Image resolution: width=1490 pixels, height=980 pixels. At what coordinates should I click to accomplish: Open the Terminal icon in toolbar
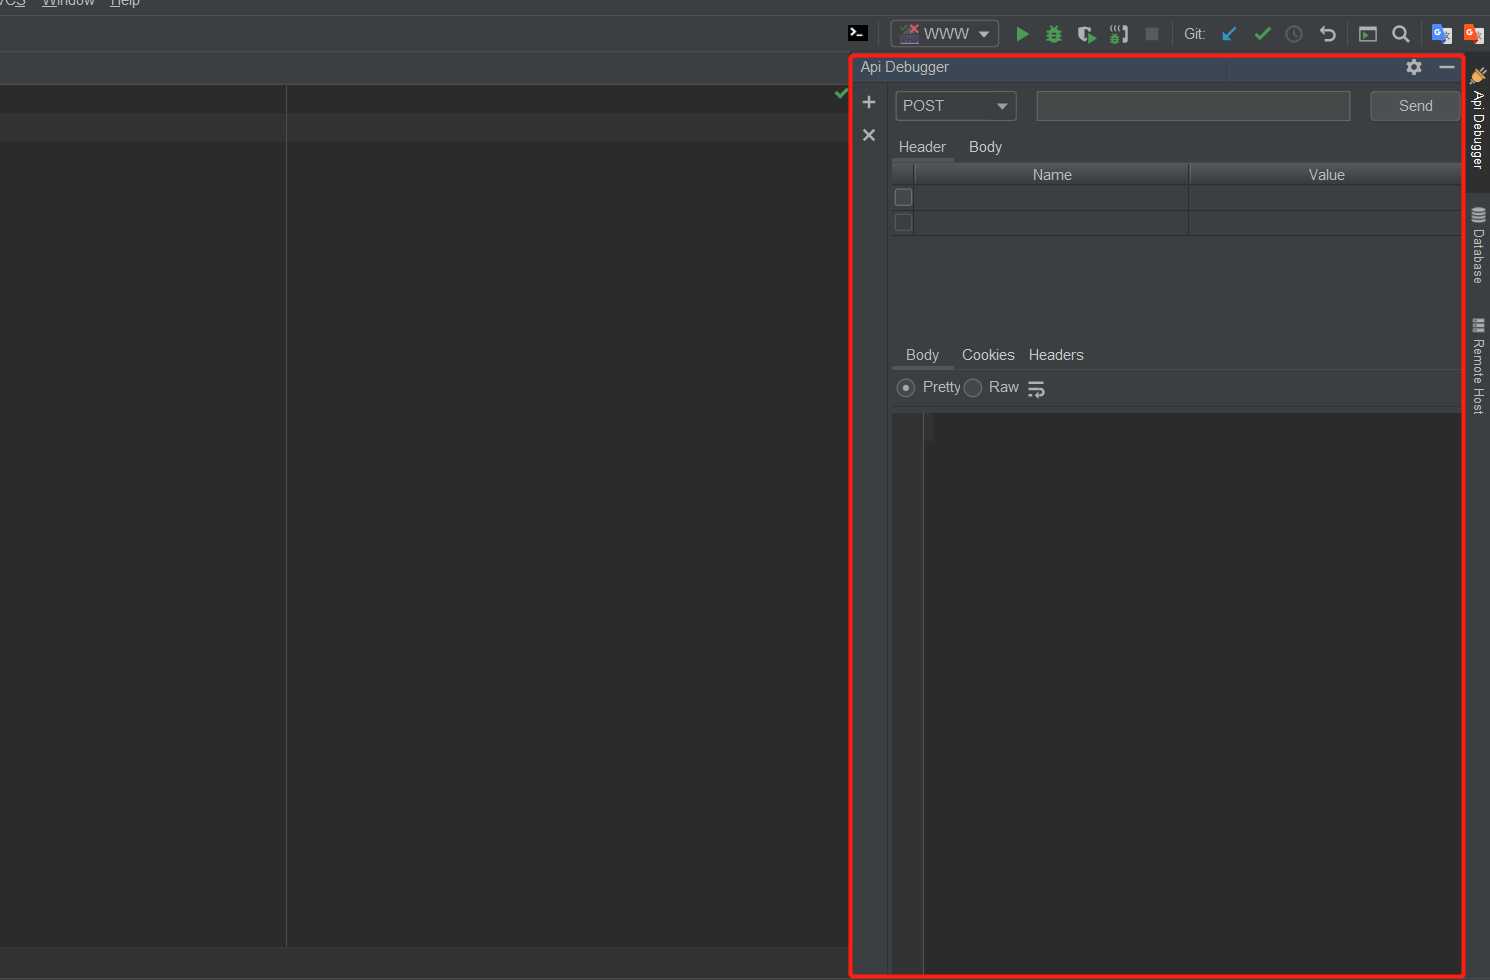coord(857,34)
